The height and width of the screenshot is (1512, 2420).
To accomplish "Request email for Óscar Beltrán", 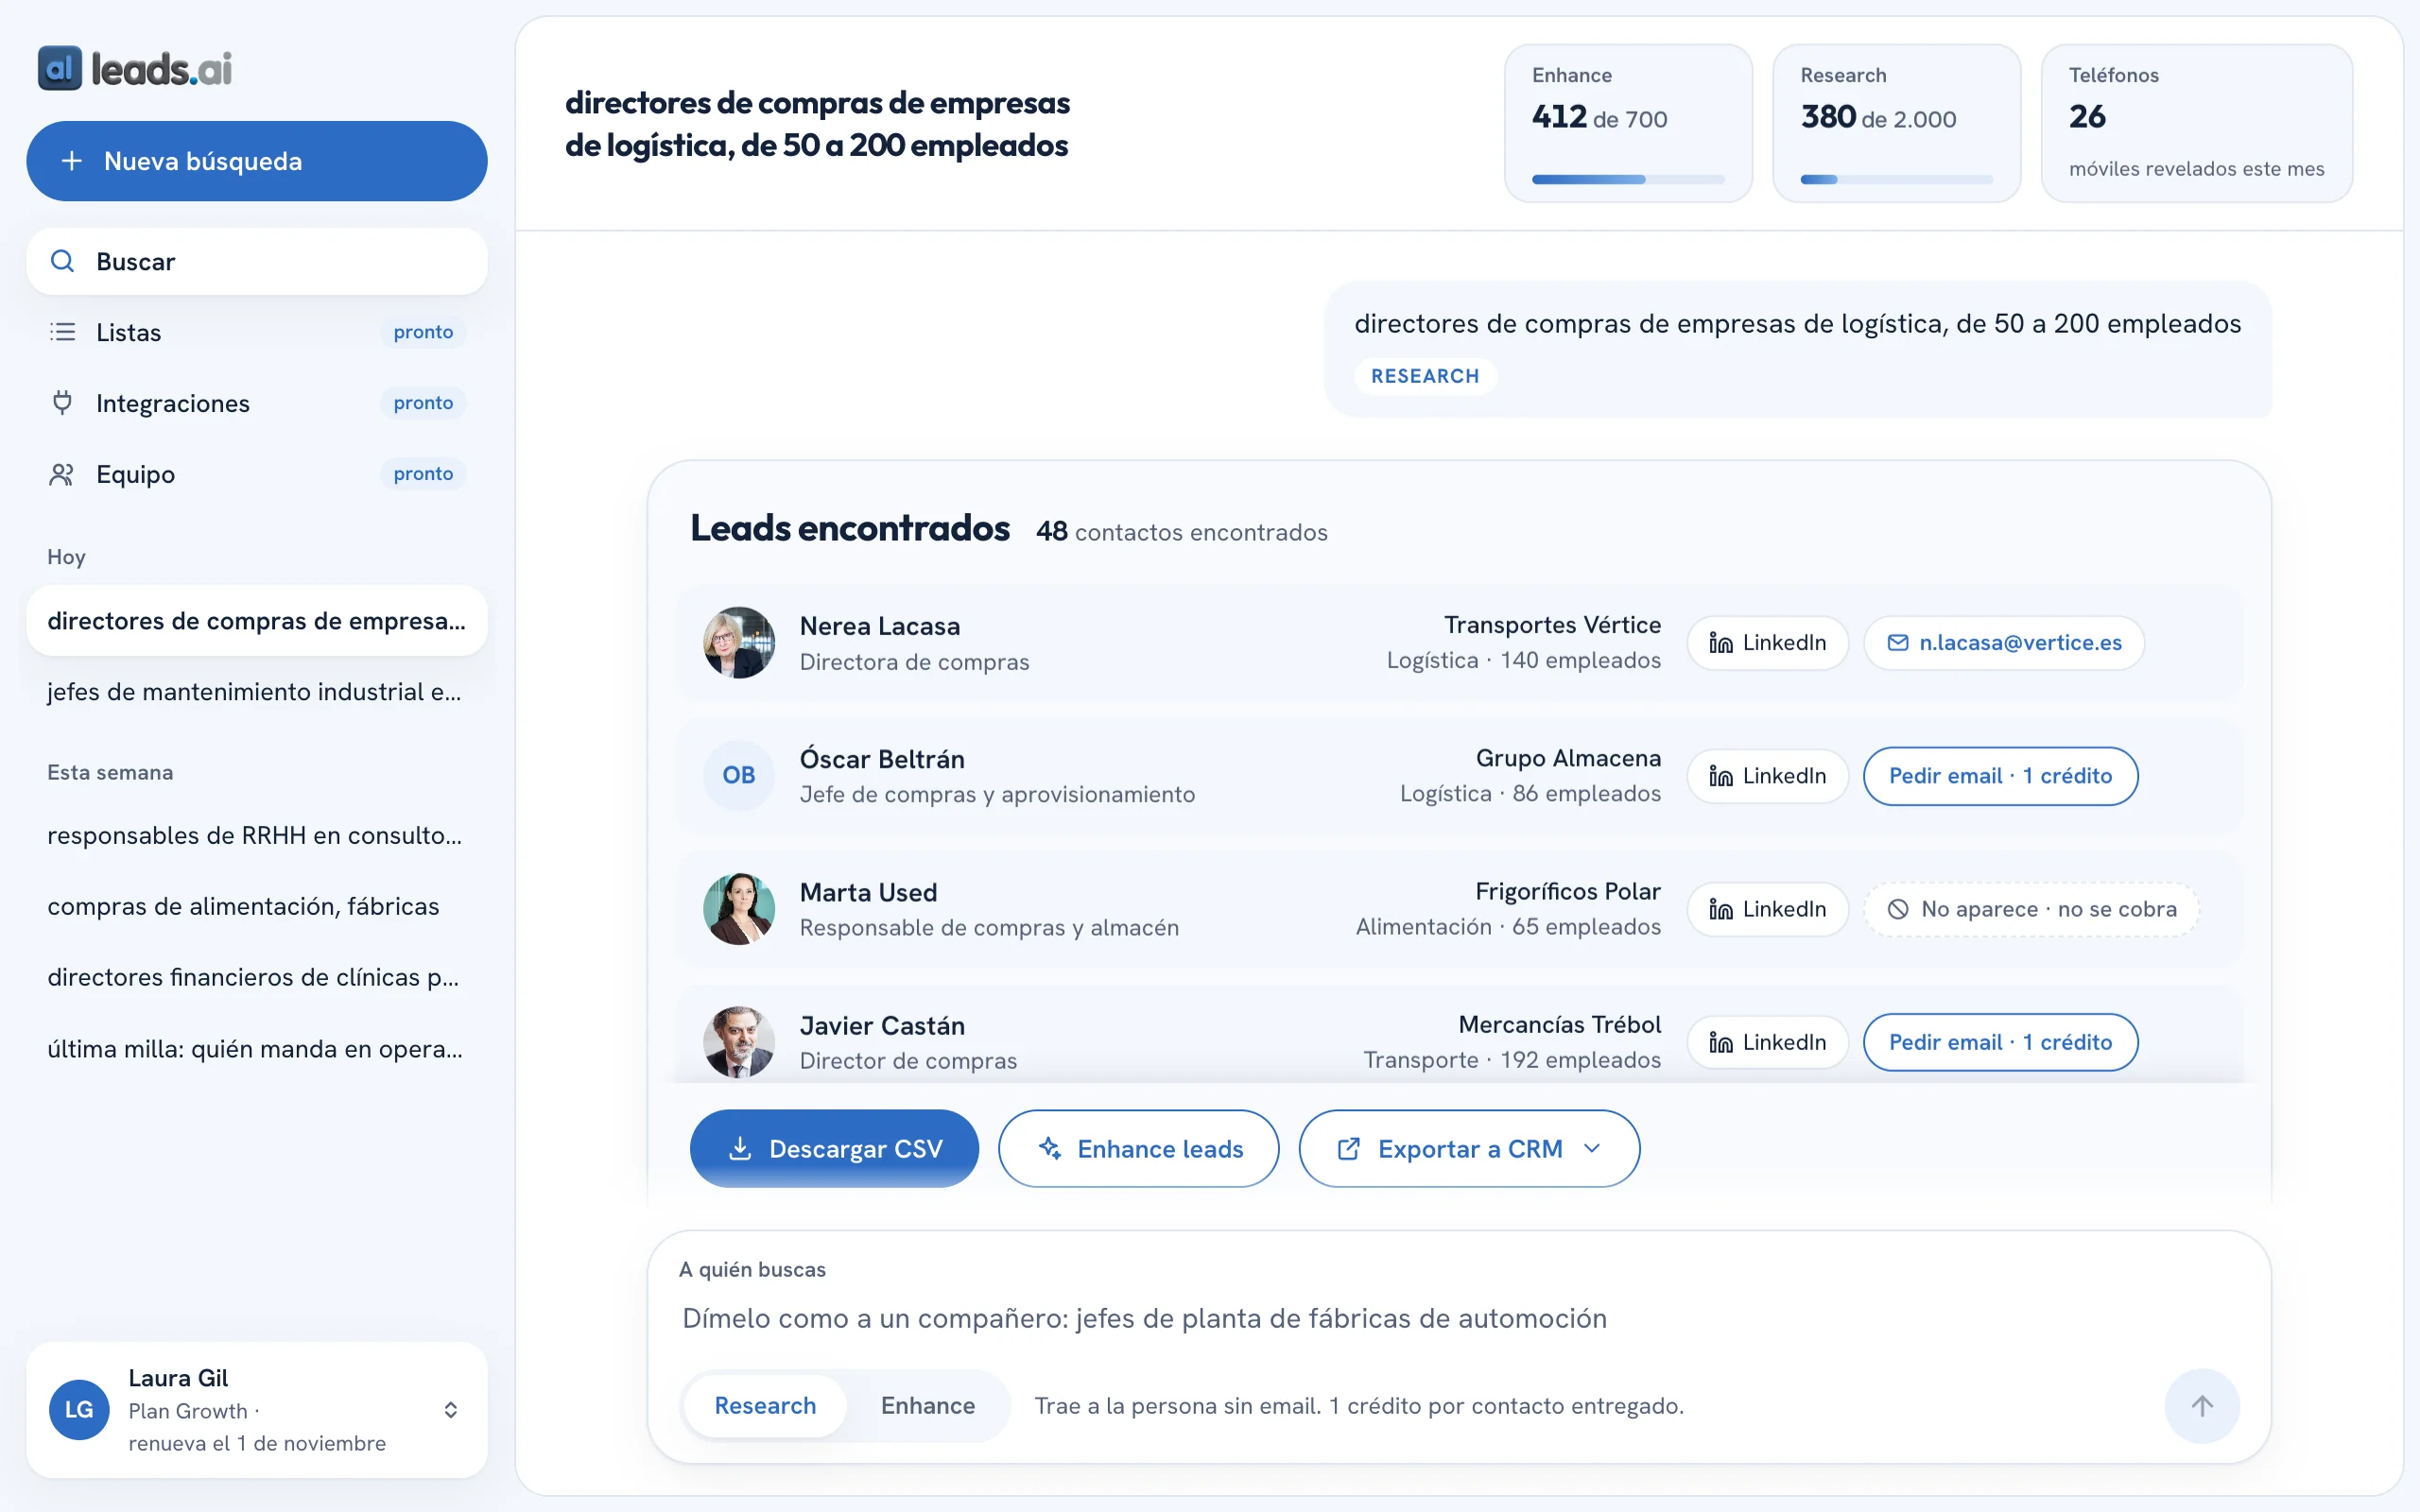I will (x=2000, y=776).
